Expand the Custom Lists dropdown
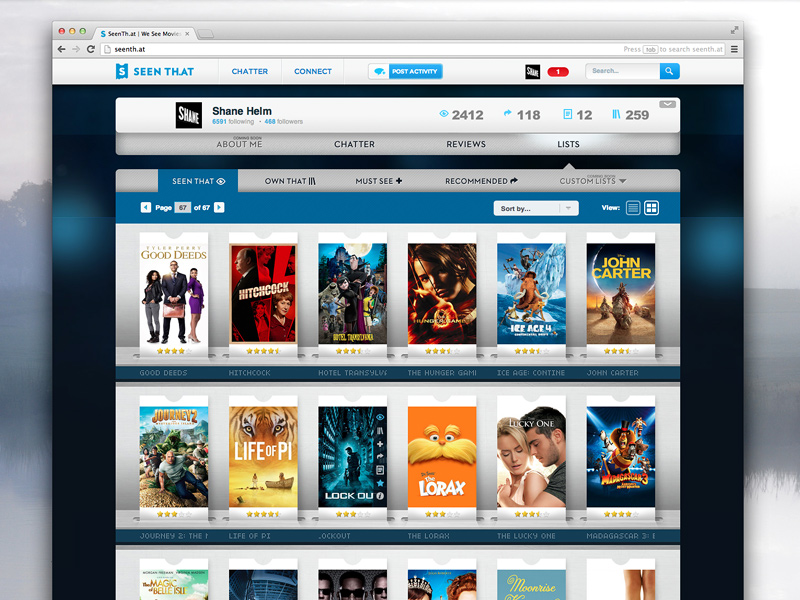This screenshot has width=800, height=600. pyautogui.click(x=593, y=181)
